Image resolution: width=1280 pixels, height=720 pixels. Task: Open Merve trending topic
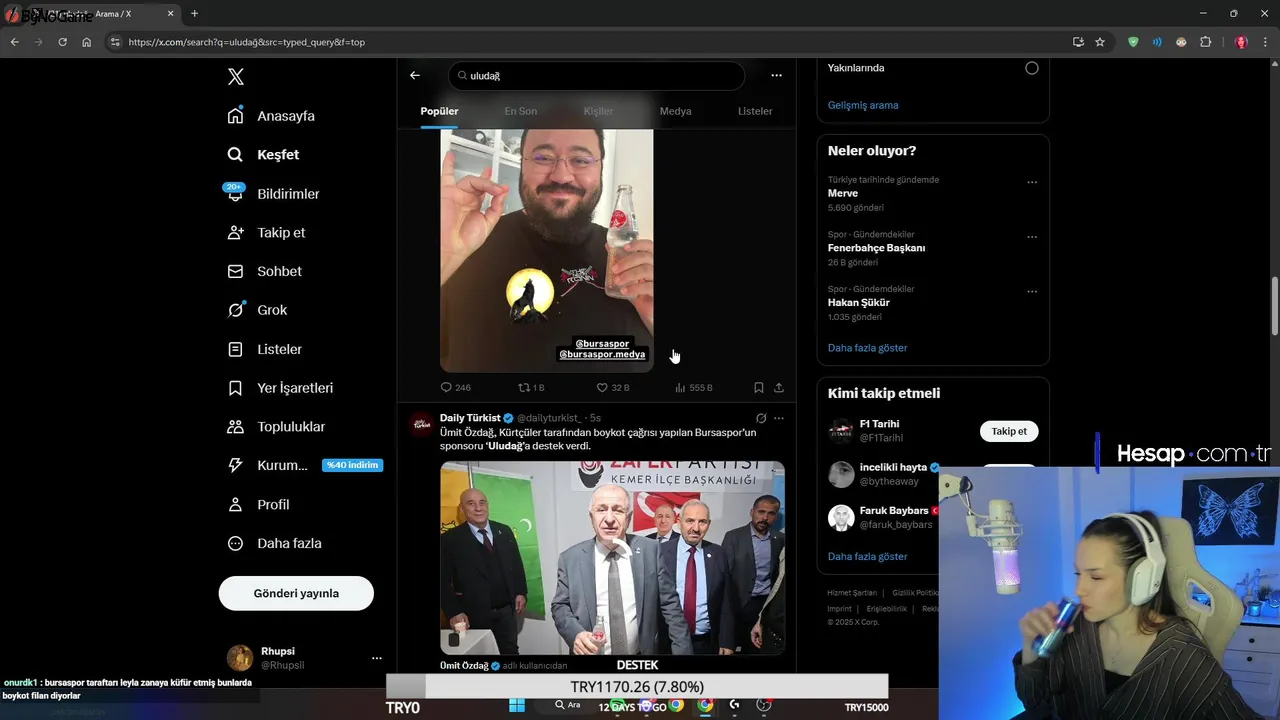click(x=843, y=193)
